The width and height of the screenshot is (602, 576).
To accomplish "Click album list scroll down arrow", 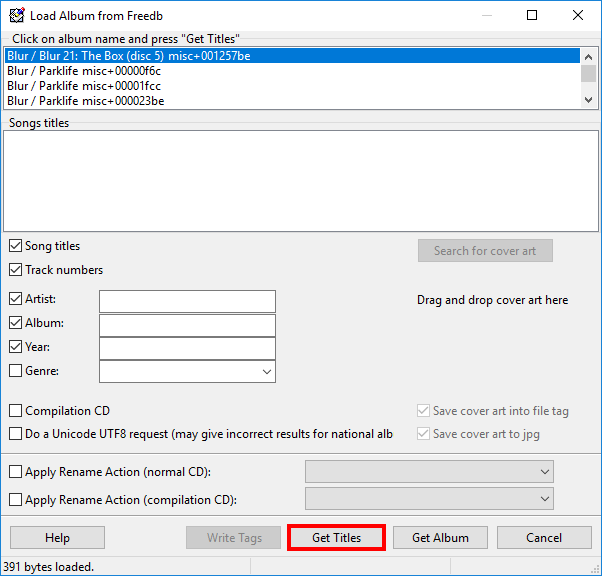I will [588, 100].
